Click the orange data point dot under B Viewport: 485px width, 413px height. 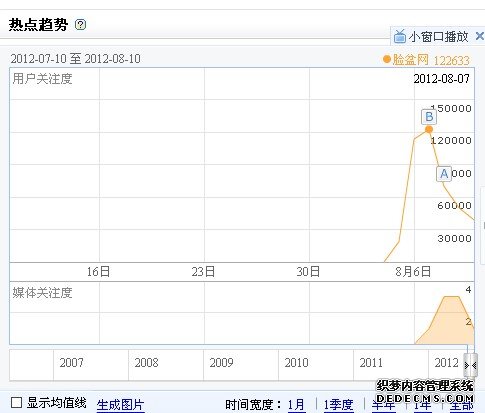click(x=429, y=129)
